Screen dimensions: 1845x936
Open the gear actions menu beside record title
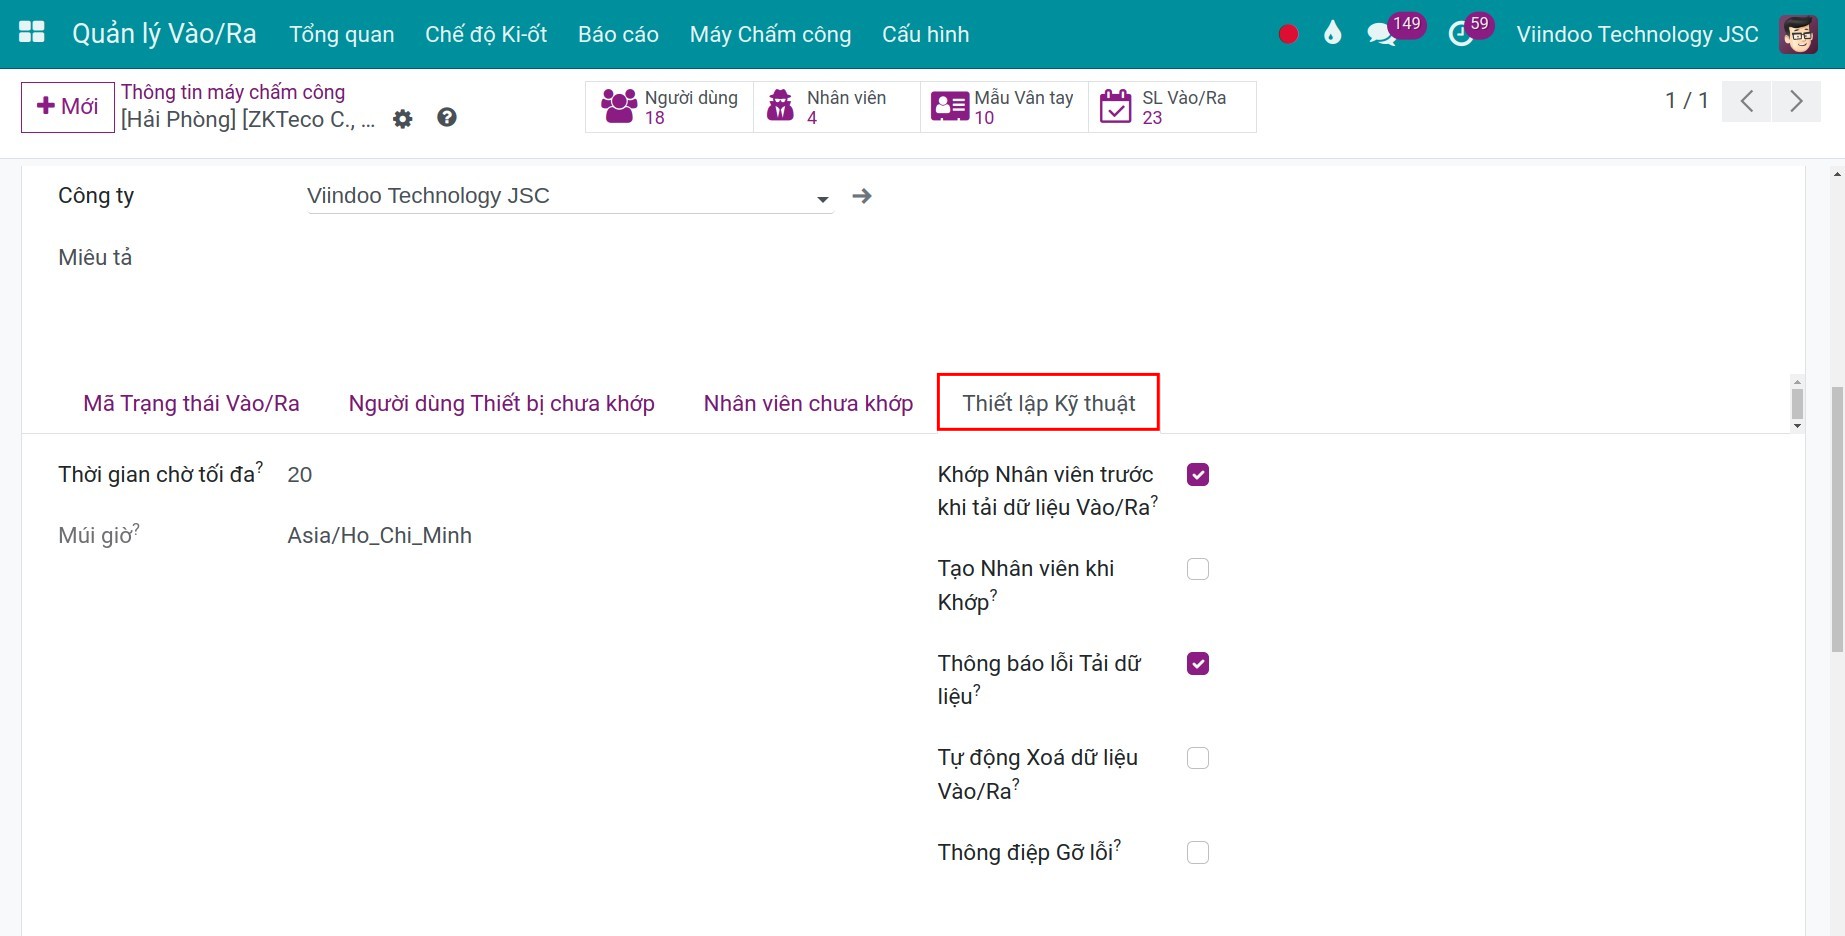[402, 119]
